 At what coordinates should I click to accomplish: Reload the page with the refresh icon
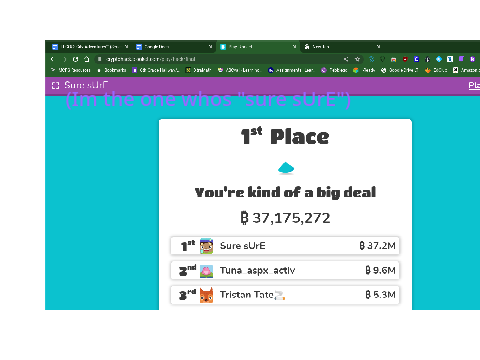76,59
